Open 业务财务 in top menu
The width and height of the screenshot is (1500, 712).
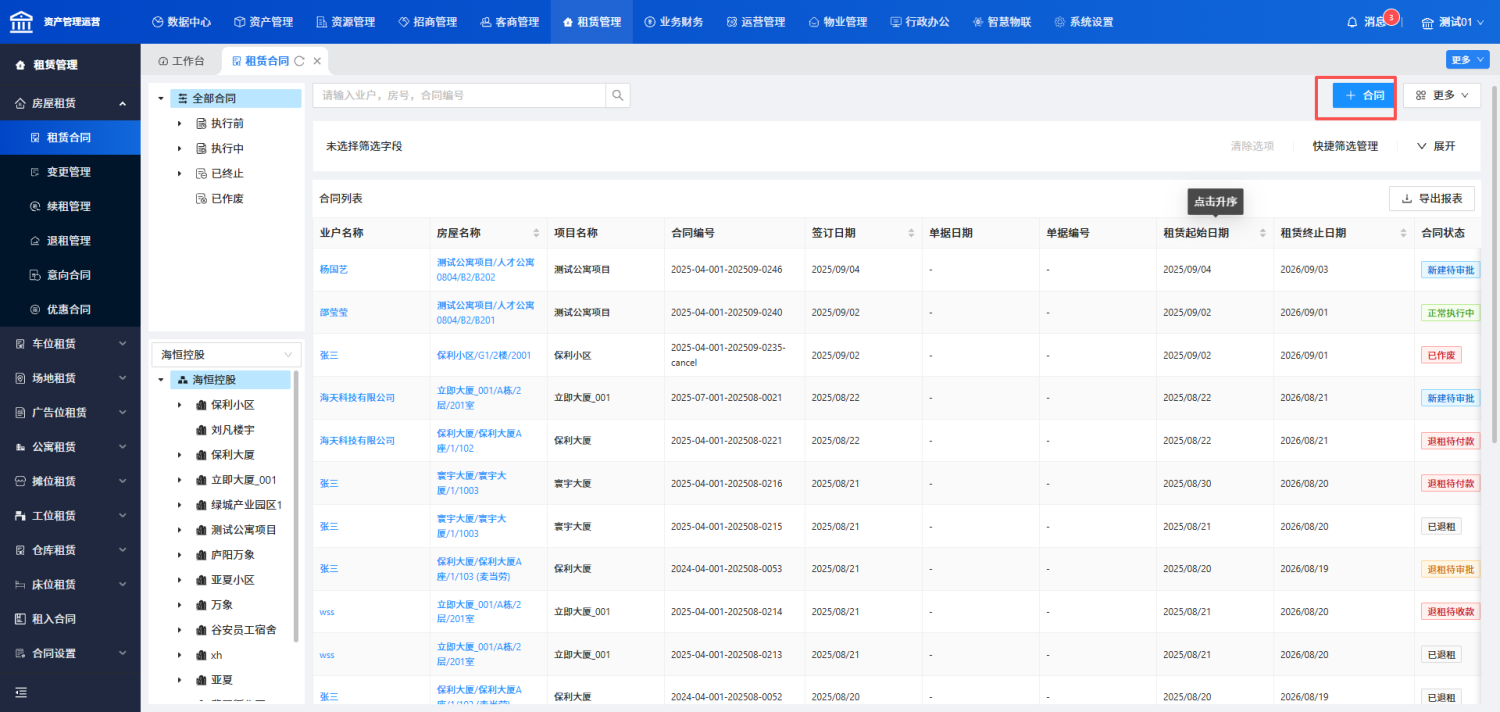point(673,22)
